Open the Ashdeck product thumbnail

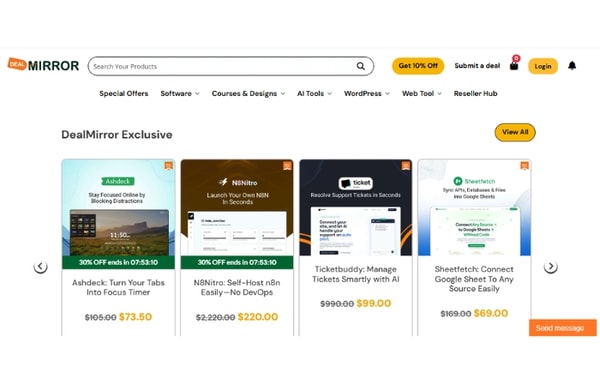118,208
